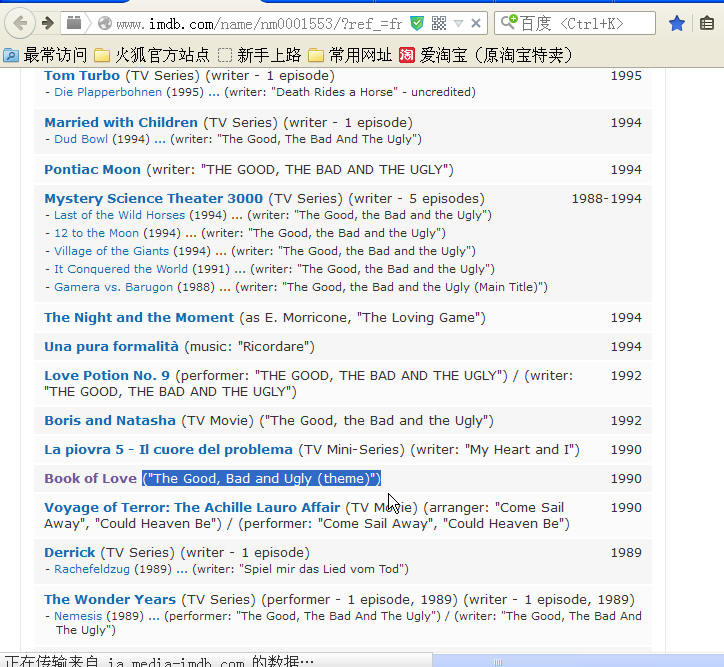Open the Gamera vs. Barugon link
The height and width of the screenshot is (667, 724).
coord(113,287)
